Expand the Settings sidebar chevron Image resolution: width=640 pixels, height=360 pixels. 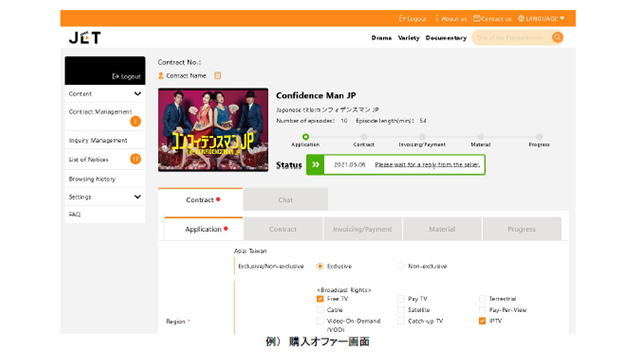tap(138, 197)
